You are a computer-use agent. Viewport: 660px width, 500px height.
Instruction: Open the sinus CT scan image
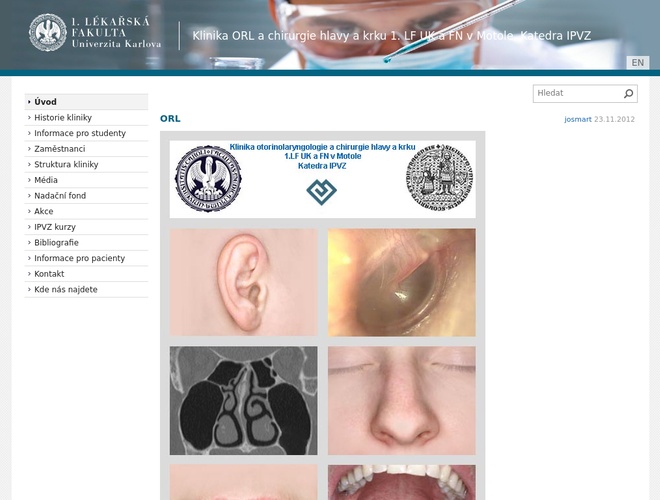(x=243, y=400)
